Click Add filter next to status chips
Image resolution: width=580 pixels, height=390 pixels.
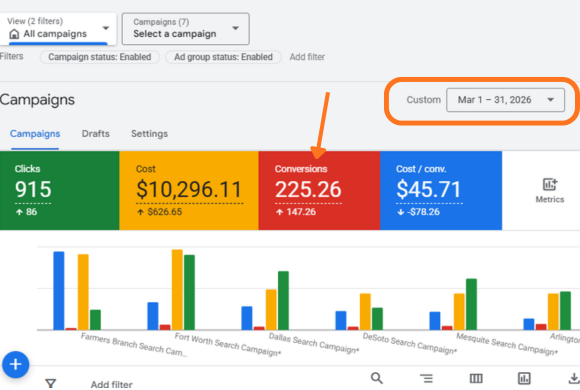point(307,57)
